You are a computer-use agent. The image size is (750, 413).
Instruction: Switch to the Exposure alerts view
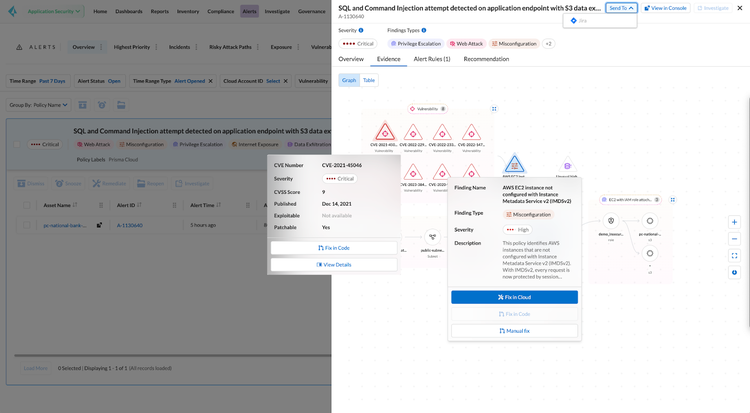coord(281,47)
